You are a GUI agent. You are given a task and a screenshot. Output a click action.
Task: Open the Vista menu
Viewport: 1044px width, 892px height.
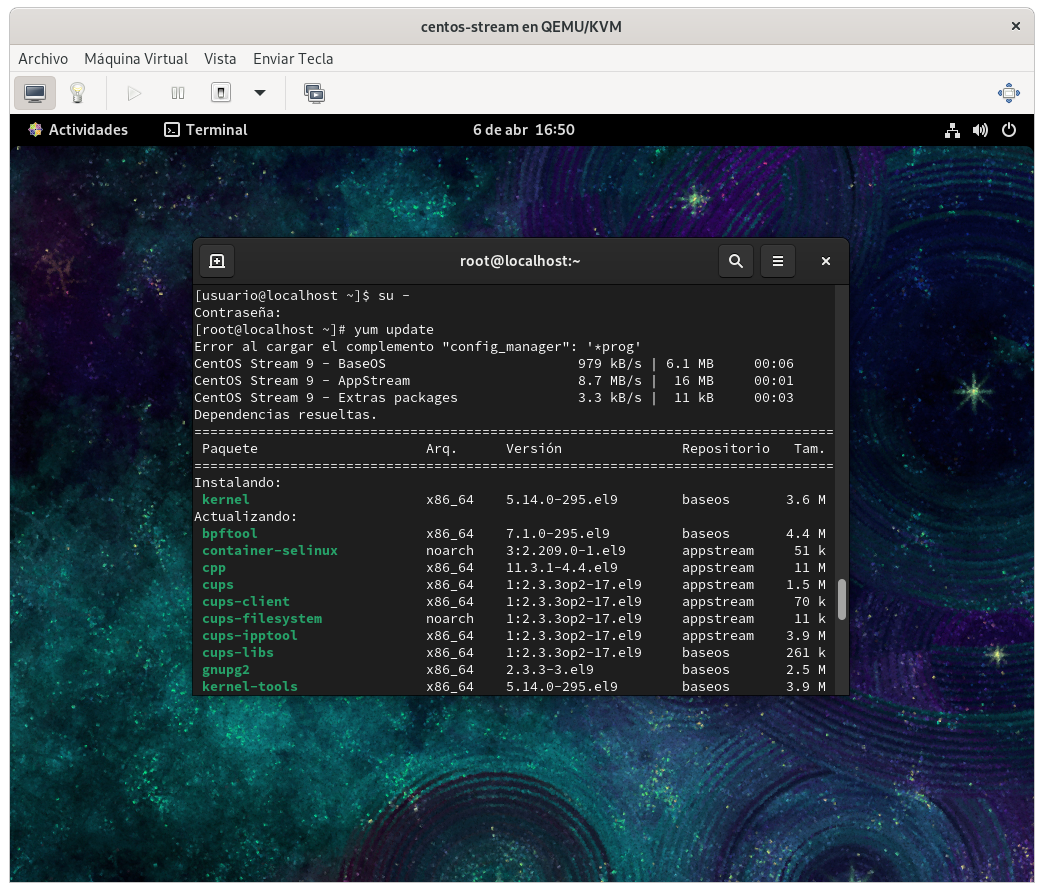pos(220,59)
